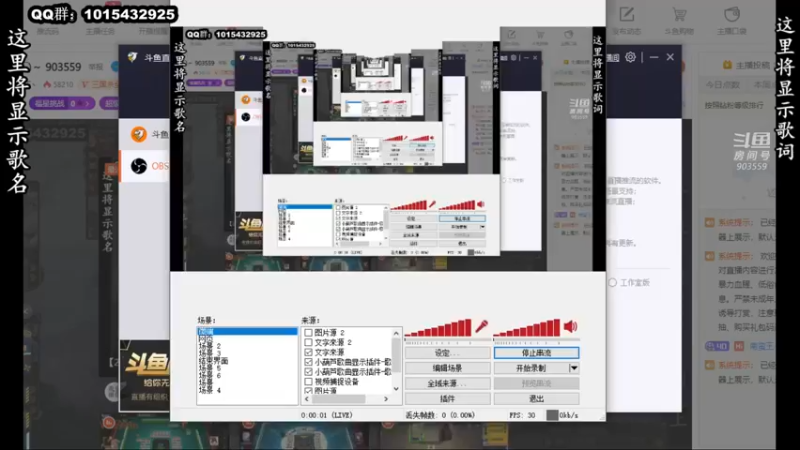800x450 pixels.
Task: Click the 主播投稿 icon
Action: tap(728, 65)
